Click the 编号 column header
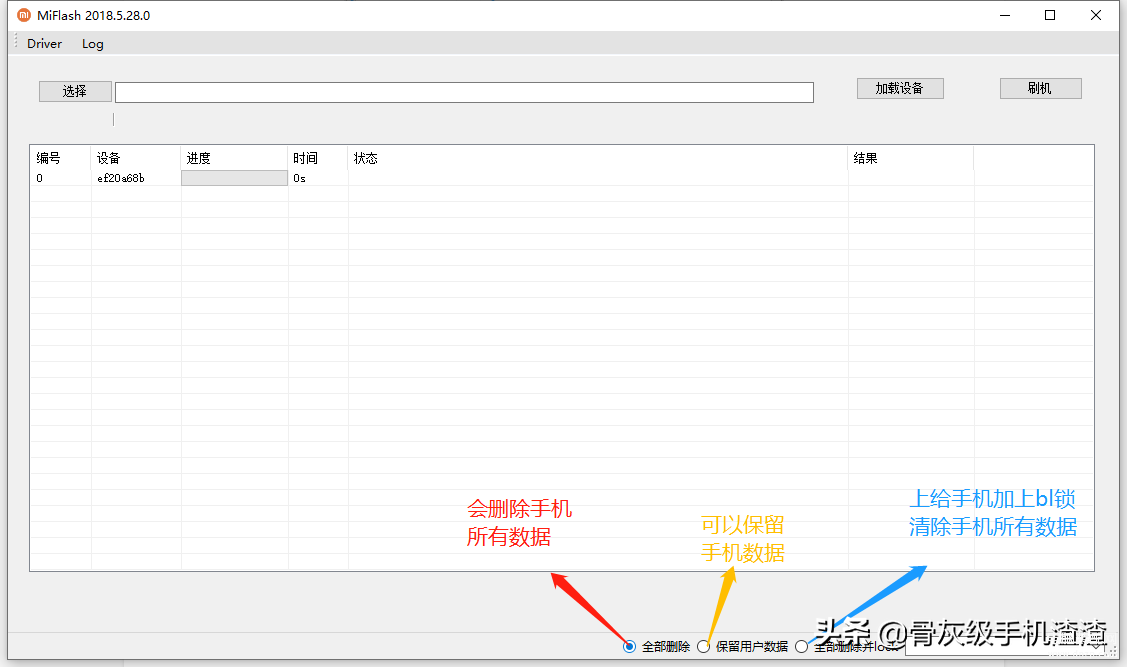Image resolution: width=1127 pixels, height=667 pixels. [60, 158]
